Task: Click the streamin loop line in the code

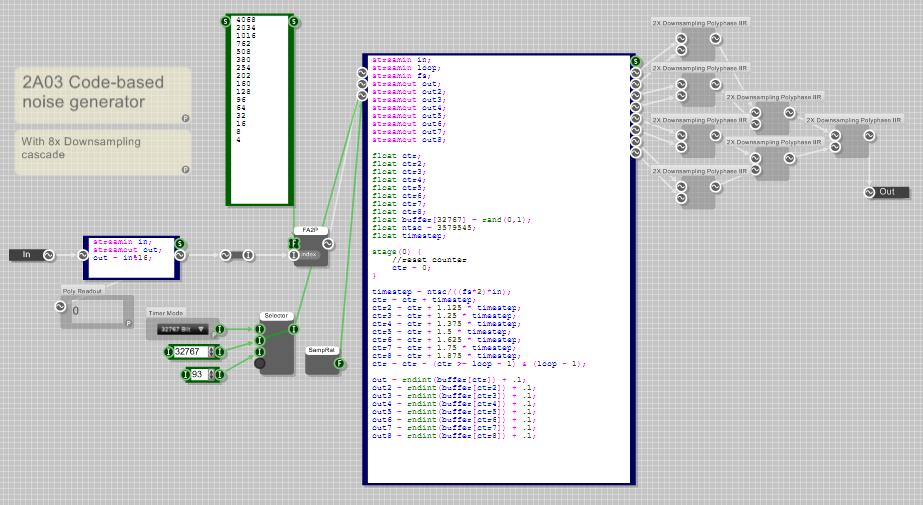Action: point(406,68)
